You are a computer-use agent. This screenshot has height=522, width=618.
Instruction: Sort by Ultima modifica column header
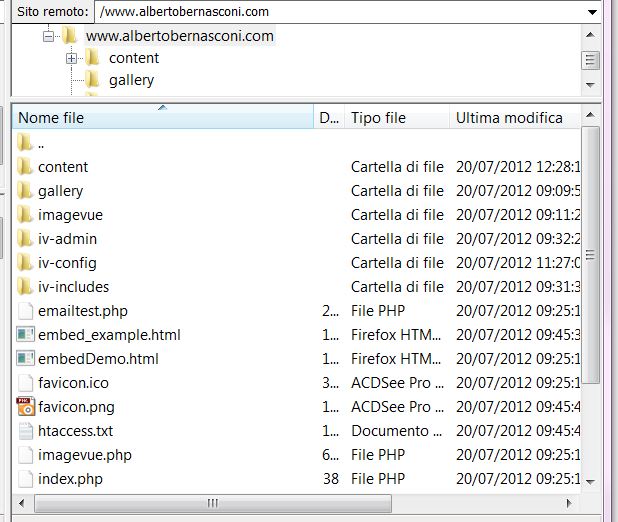(514, 117)
